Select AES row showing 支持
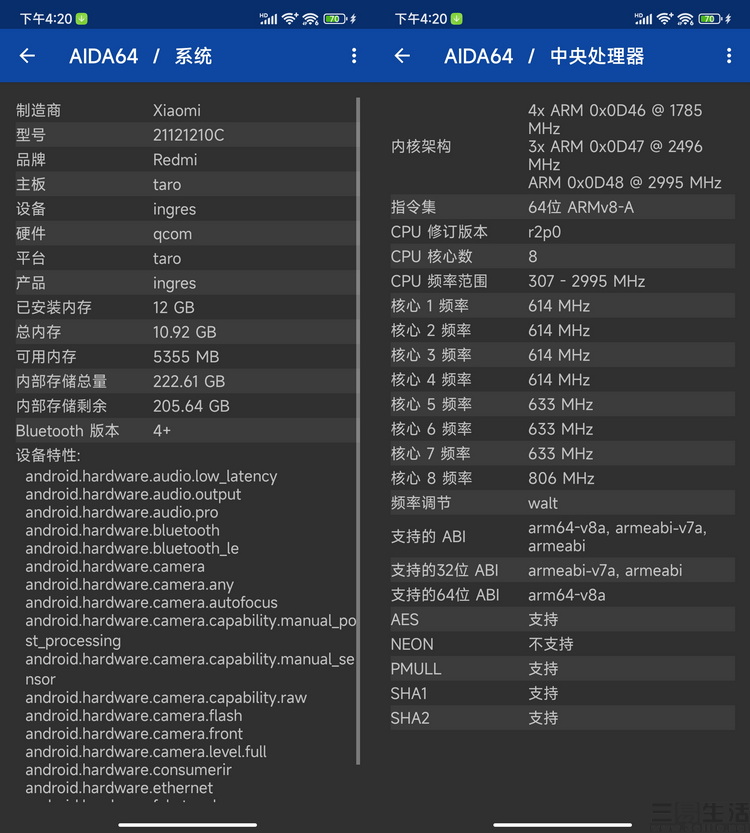This screenshot has height=833, width=750. [562, 619]
